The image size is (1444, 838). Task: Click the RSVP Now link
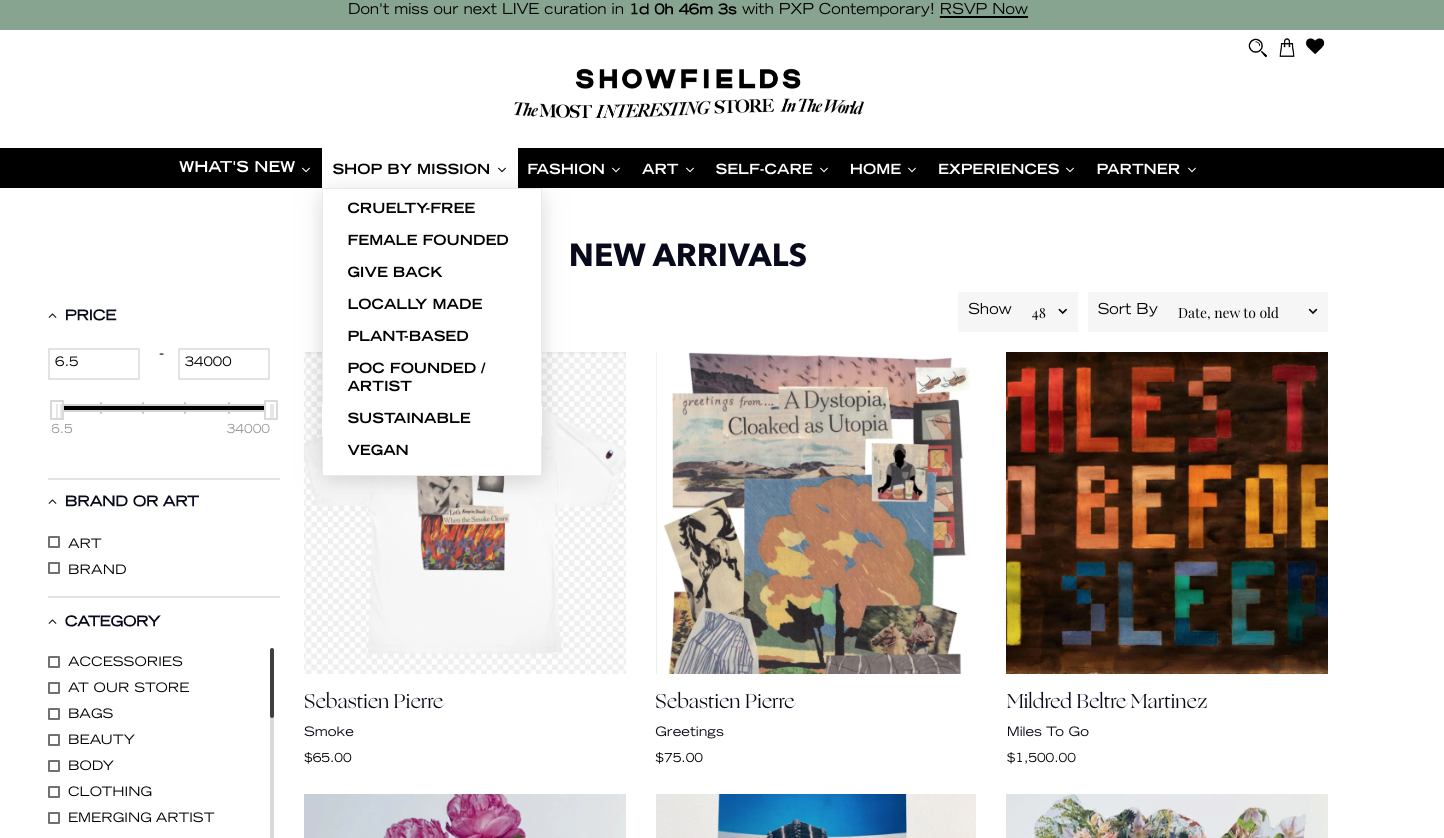pos(983,9)
